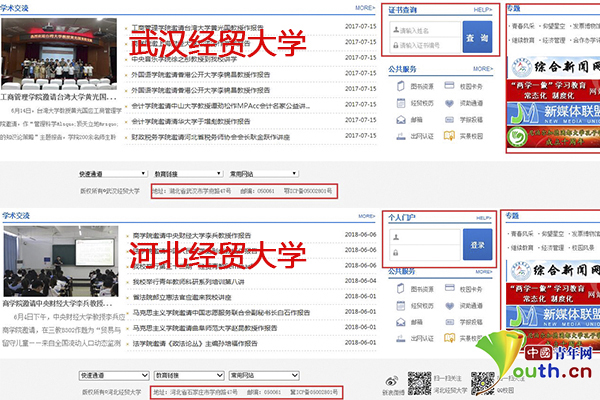The width and height of the screenshot is (600, 400).
Task: Open MORE link of 公共服务 under 证书查询
Action: (x=483, y=69)
